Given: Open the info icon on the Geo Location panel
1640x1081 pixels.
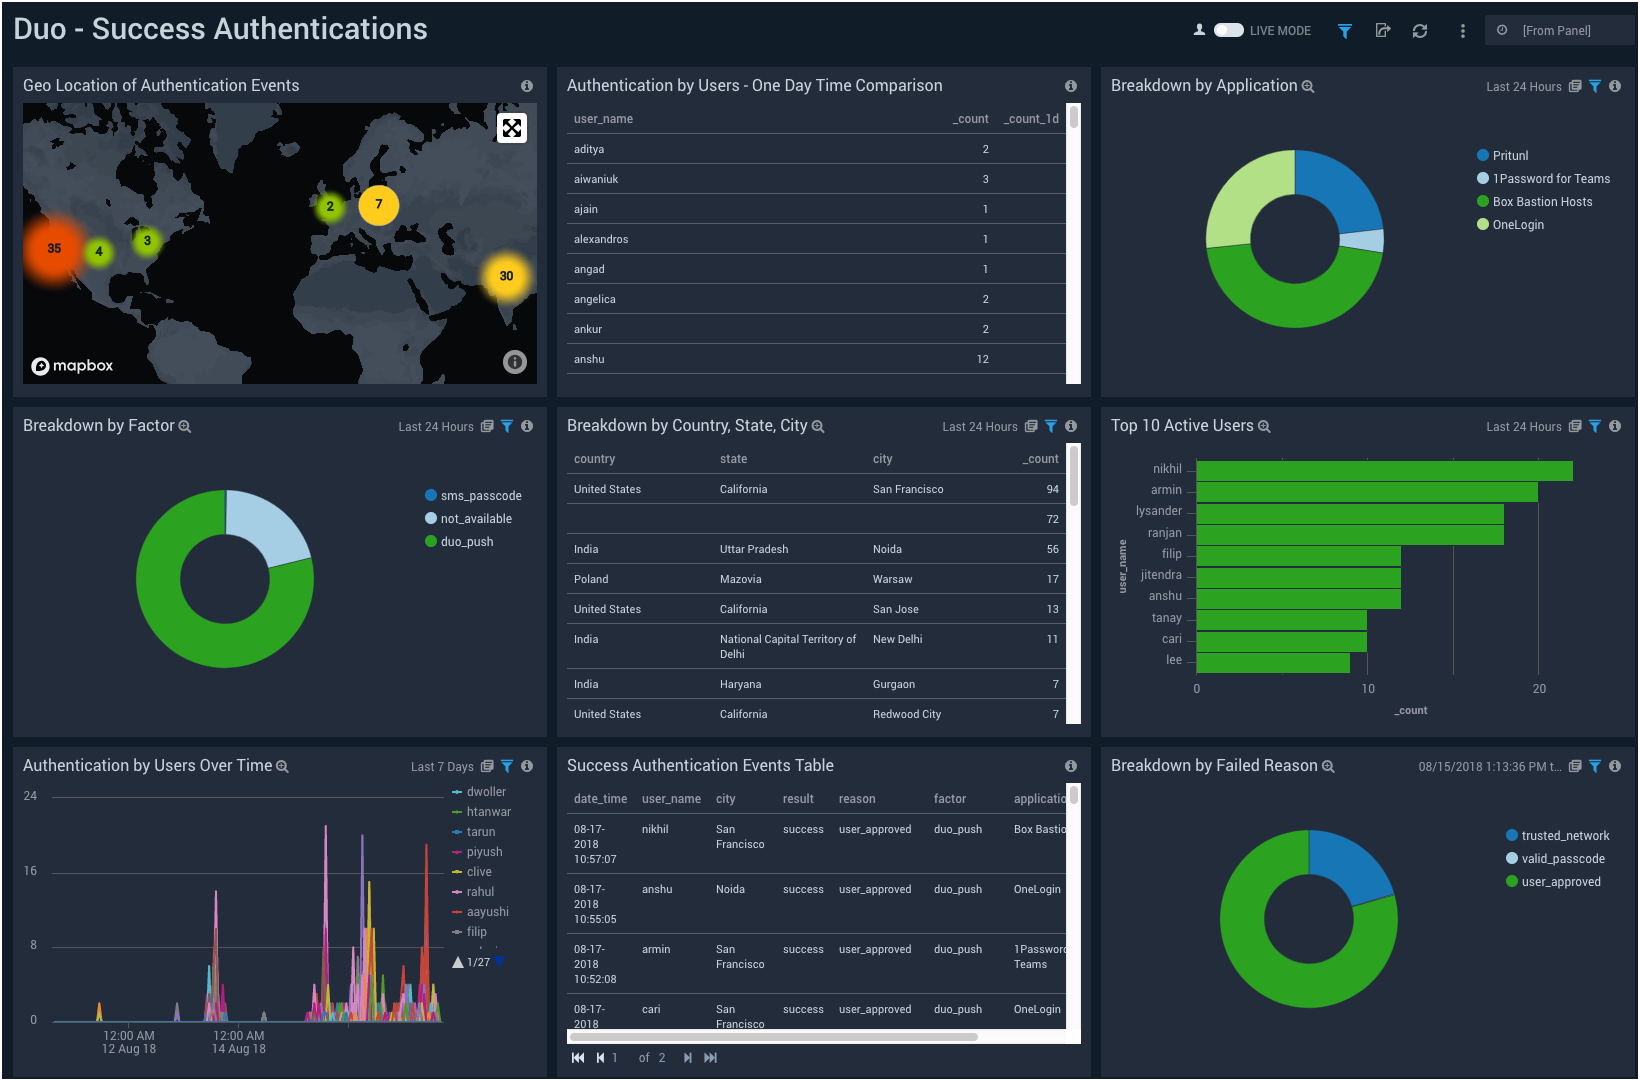Looking at the screenshot, I should pos(527,86).
